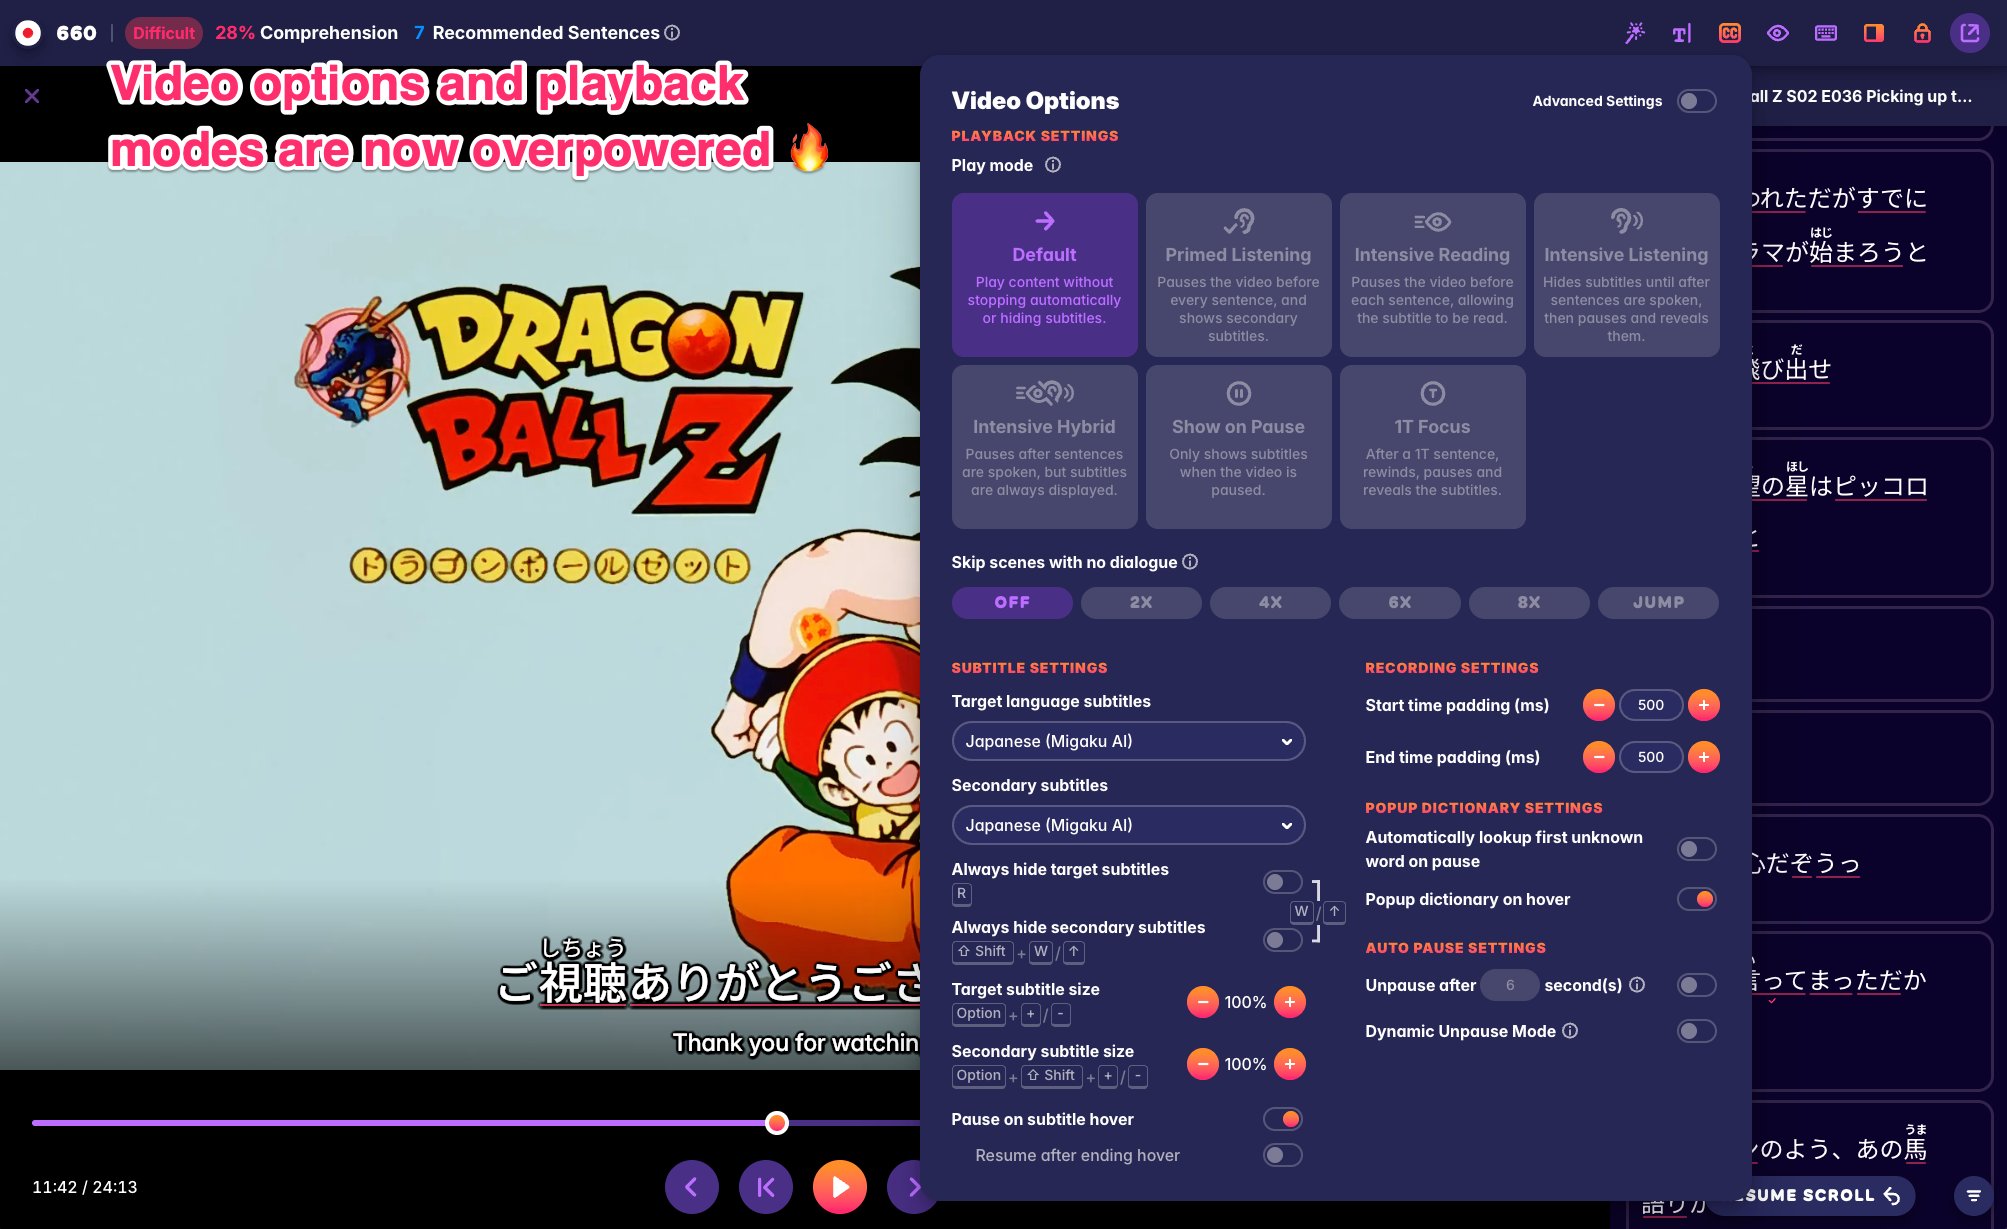
Task: Set skip scenes speed to 6X
Action: (1400, 602)
